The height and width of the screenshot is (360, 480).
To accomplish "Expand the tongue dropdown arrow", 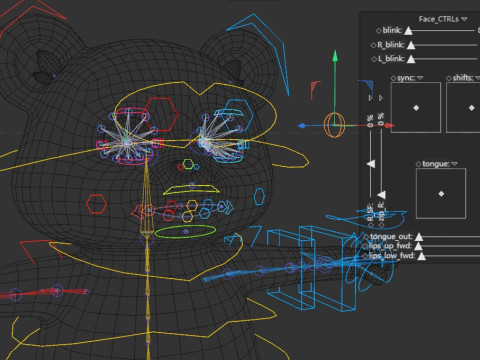I will (455, 164).
